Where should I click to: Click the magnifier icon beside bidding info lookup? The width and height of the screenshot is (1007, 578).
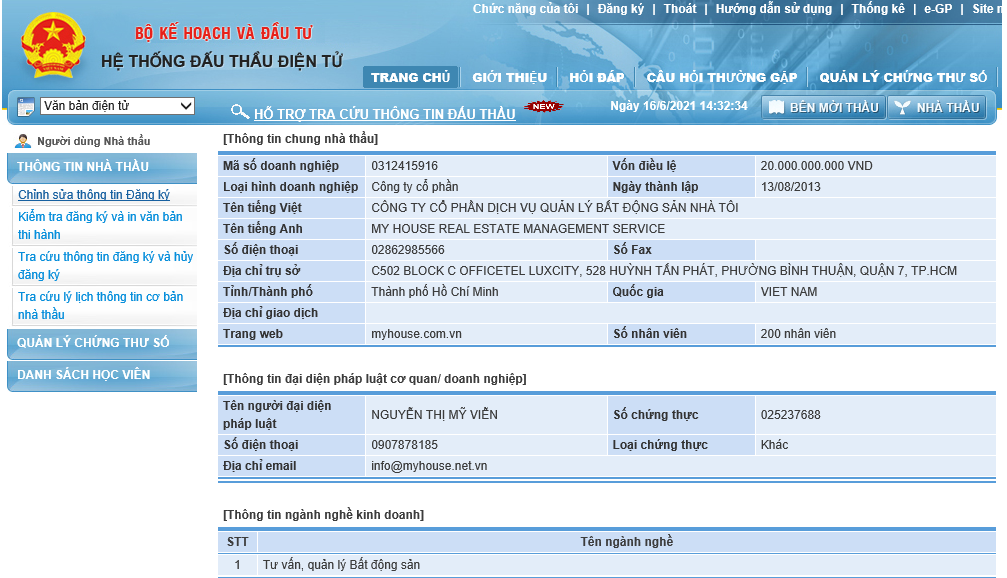[240, 112]
